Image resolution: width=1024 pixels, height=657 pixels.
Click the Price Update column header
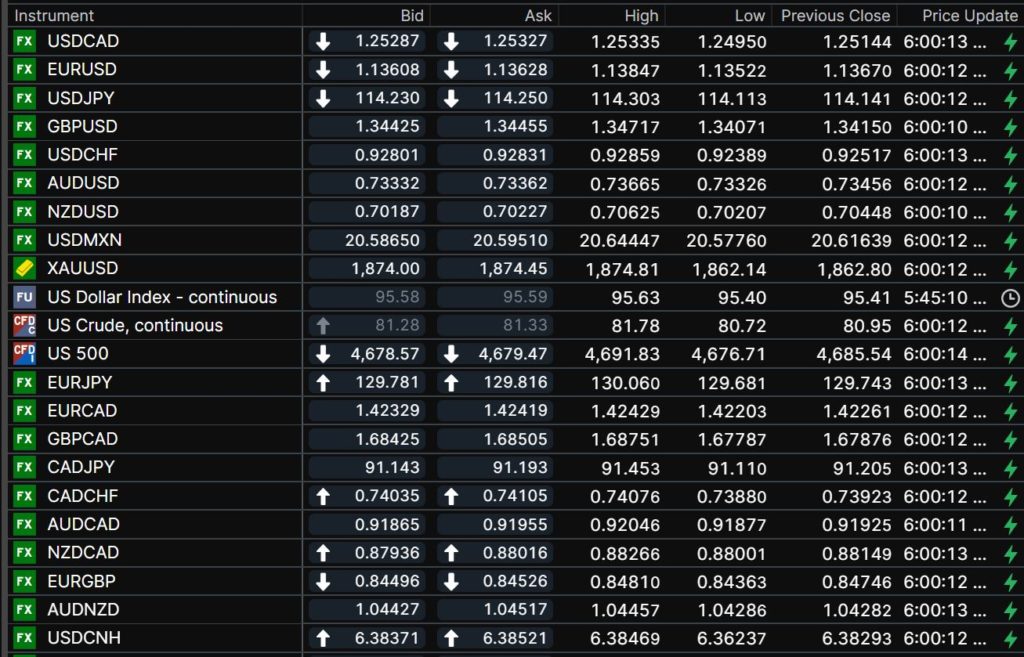969,15
